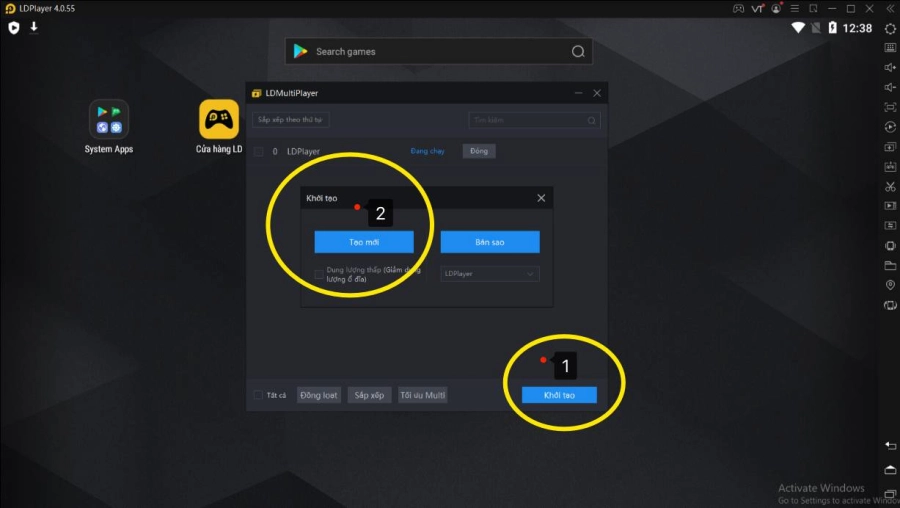Open the virtual GPS location icon
Image resolution: width=900 pixels, height=508 pixels.
(890, 285)
